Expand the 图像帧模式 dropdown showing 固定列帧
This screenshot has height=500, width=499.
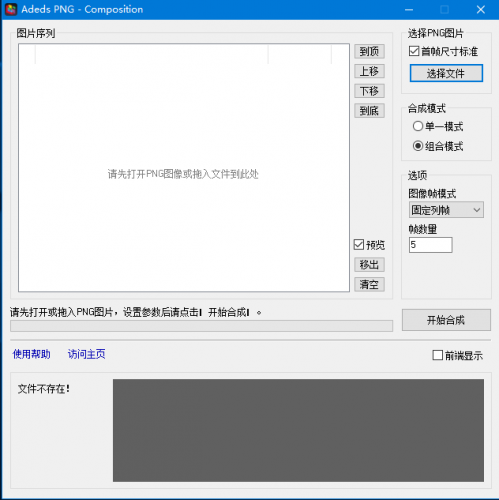pos(446,210)
